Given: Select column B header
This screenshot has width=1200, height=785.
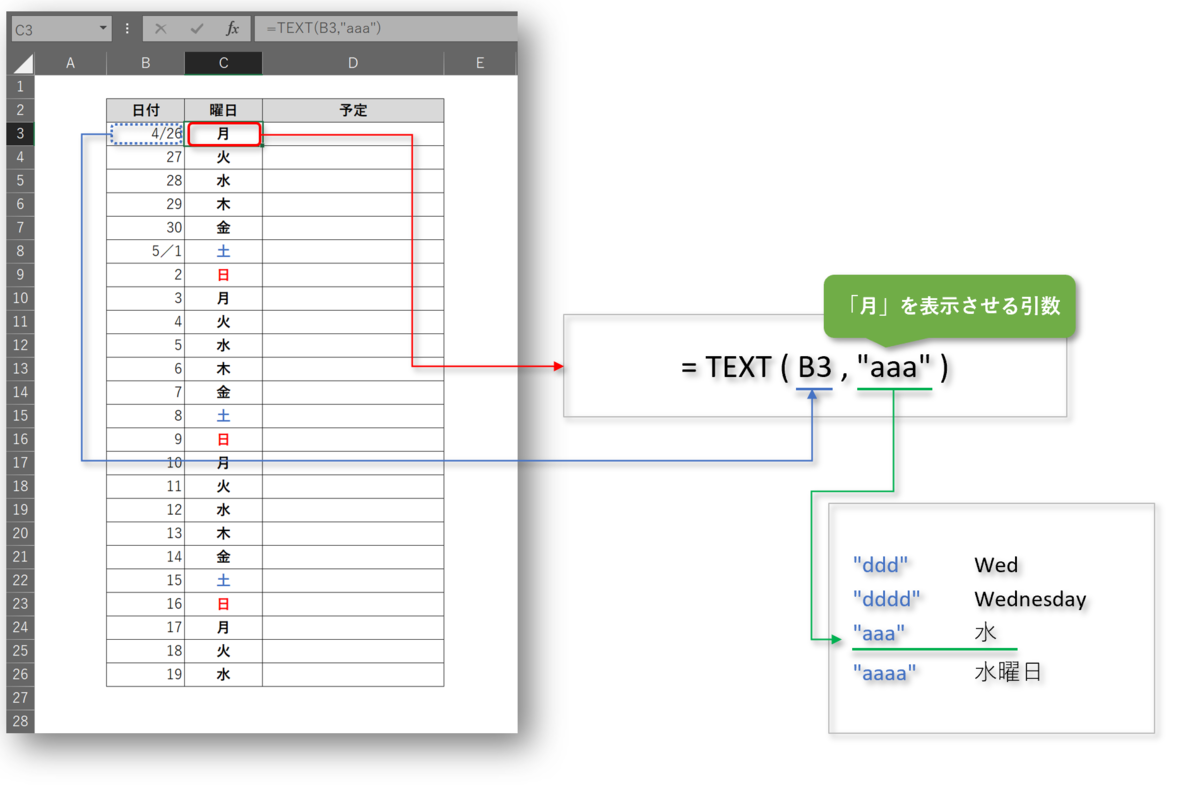Looking at the screenshot, I should [x=145, y=63].
